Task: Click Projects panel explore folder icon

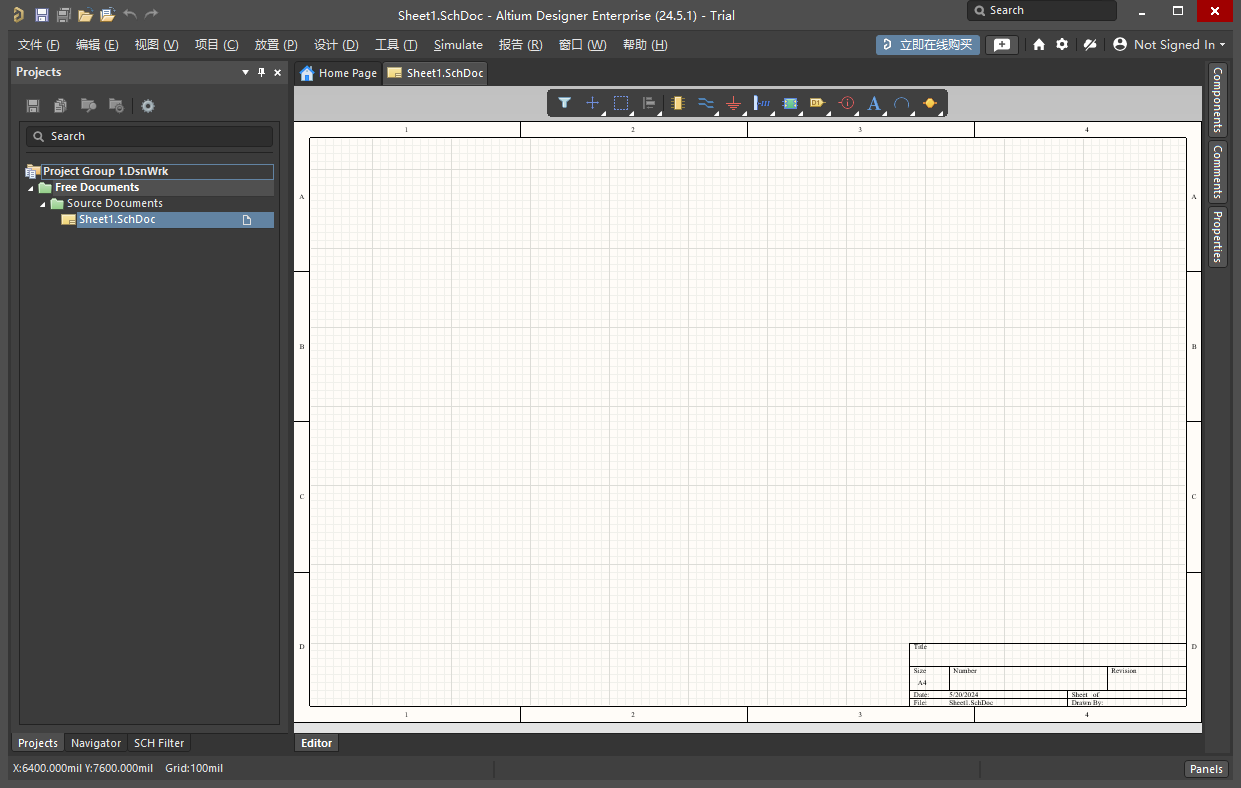Action: point(89,106)
